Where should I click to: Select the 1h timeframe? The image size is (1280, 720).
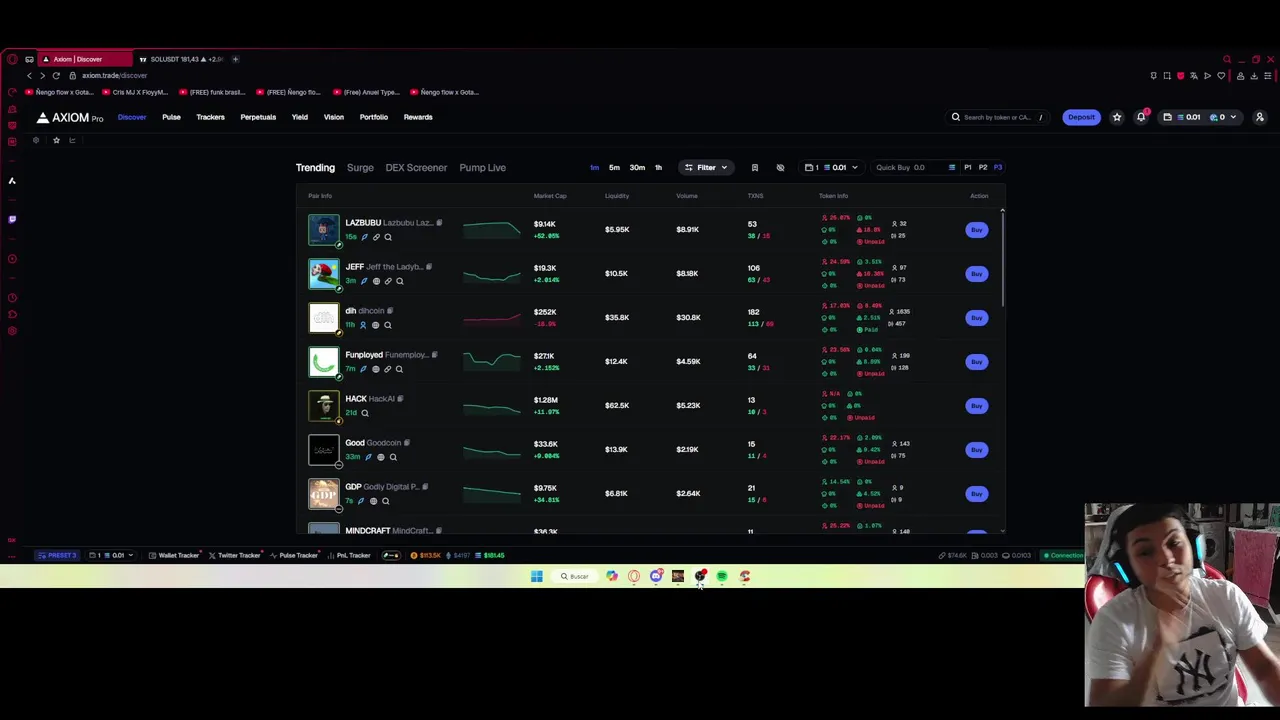(658, 167)
